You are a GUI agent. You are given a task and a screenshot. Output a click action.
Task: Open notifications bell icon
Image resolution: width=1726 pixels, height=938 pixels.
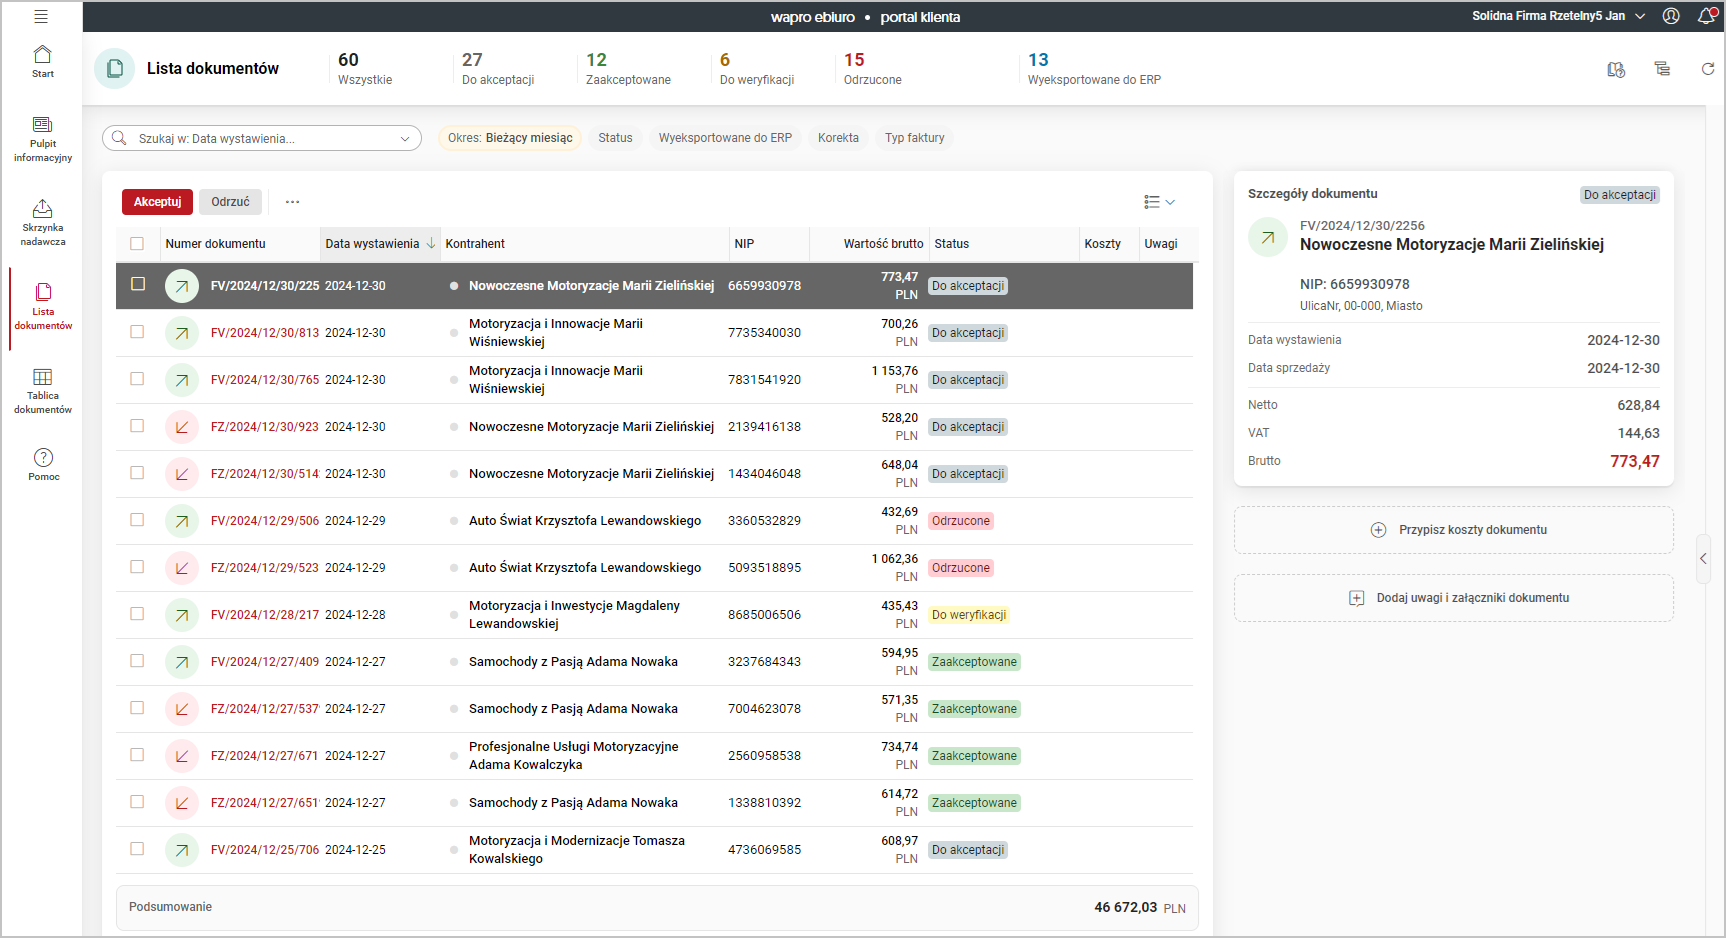click(x=1707, y=16)
